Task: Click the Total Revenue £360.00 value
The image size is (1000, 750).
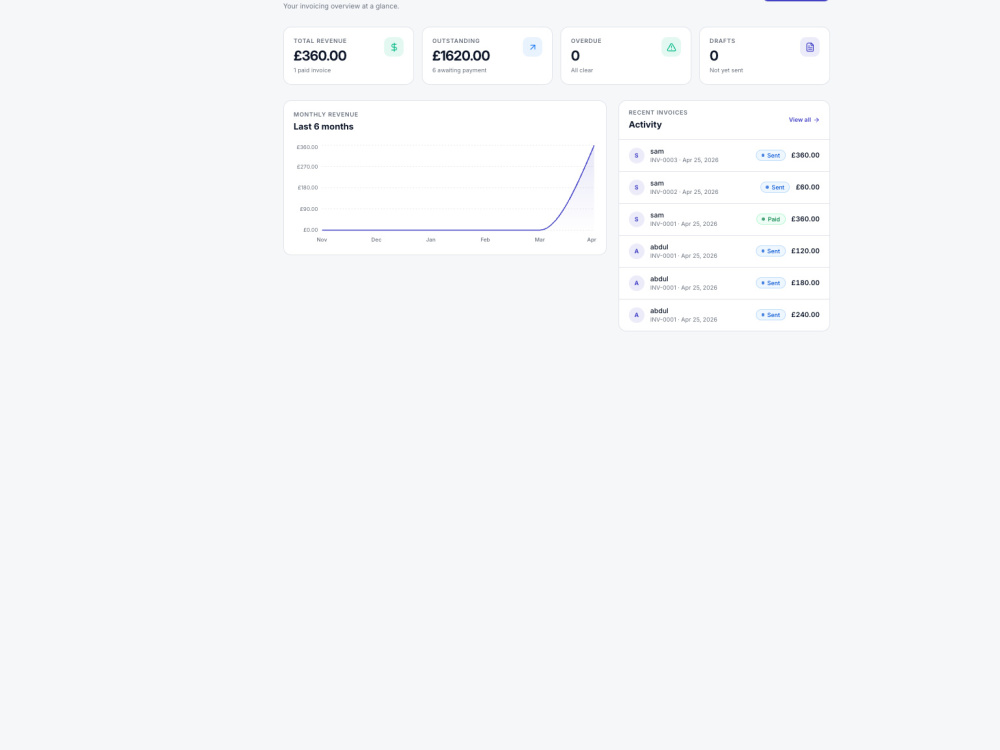Action: (x=320, y=56)
